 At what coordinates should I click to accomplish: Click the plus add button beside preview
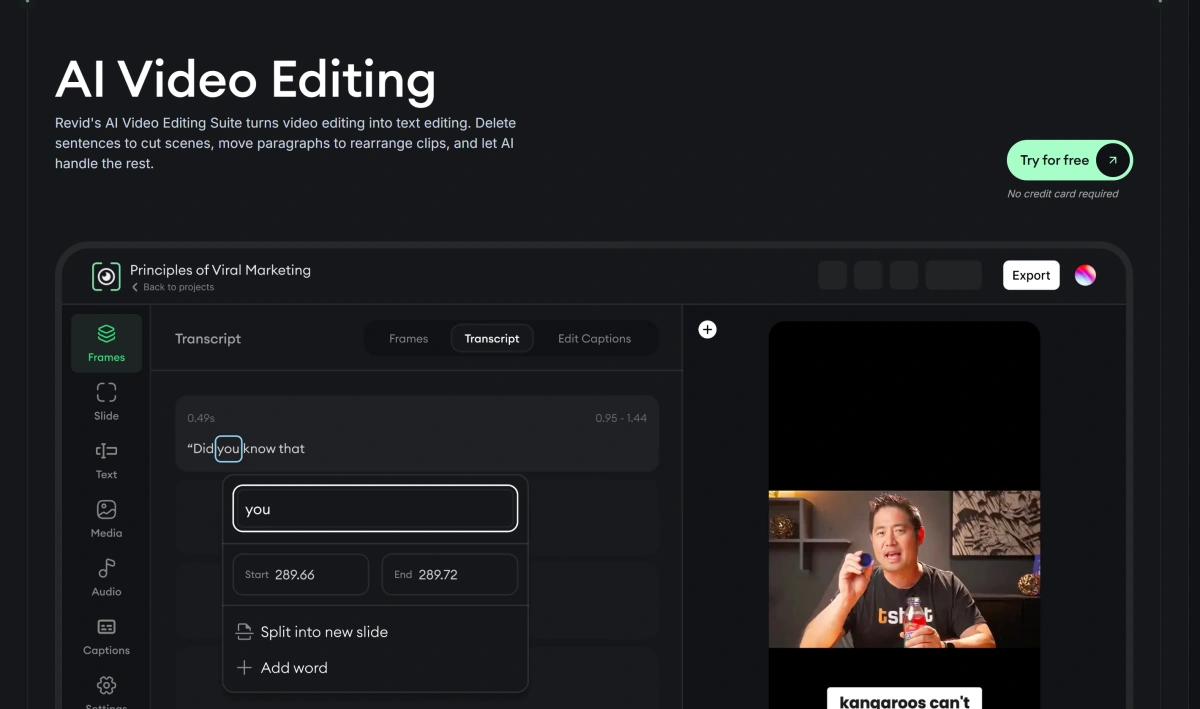click(707, 329)
